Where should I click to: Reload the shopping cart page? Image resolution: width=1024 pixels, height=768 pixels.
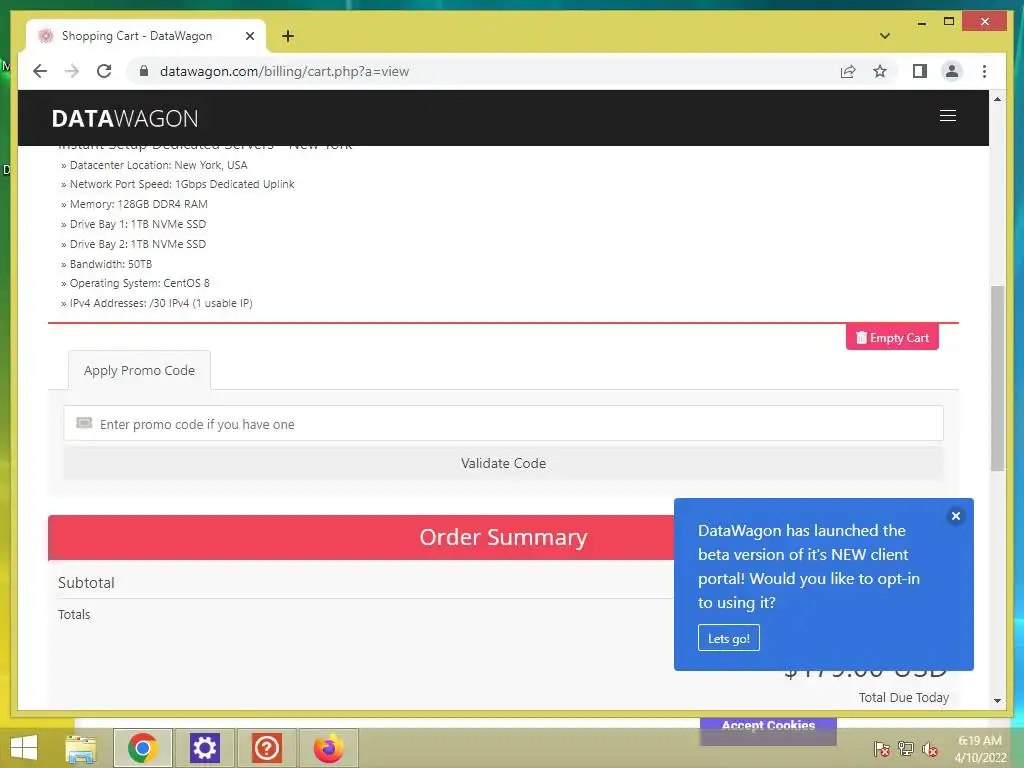104,71
